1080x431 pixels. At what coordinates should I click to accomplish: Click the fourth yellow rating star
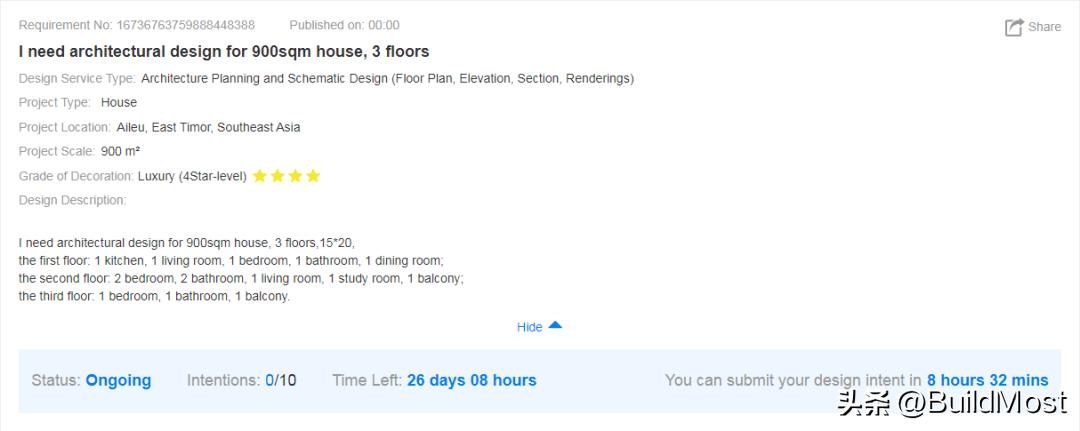click(313, 176)
